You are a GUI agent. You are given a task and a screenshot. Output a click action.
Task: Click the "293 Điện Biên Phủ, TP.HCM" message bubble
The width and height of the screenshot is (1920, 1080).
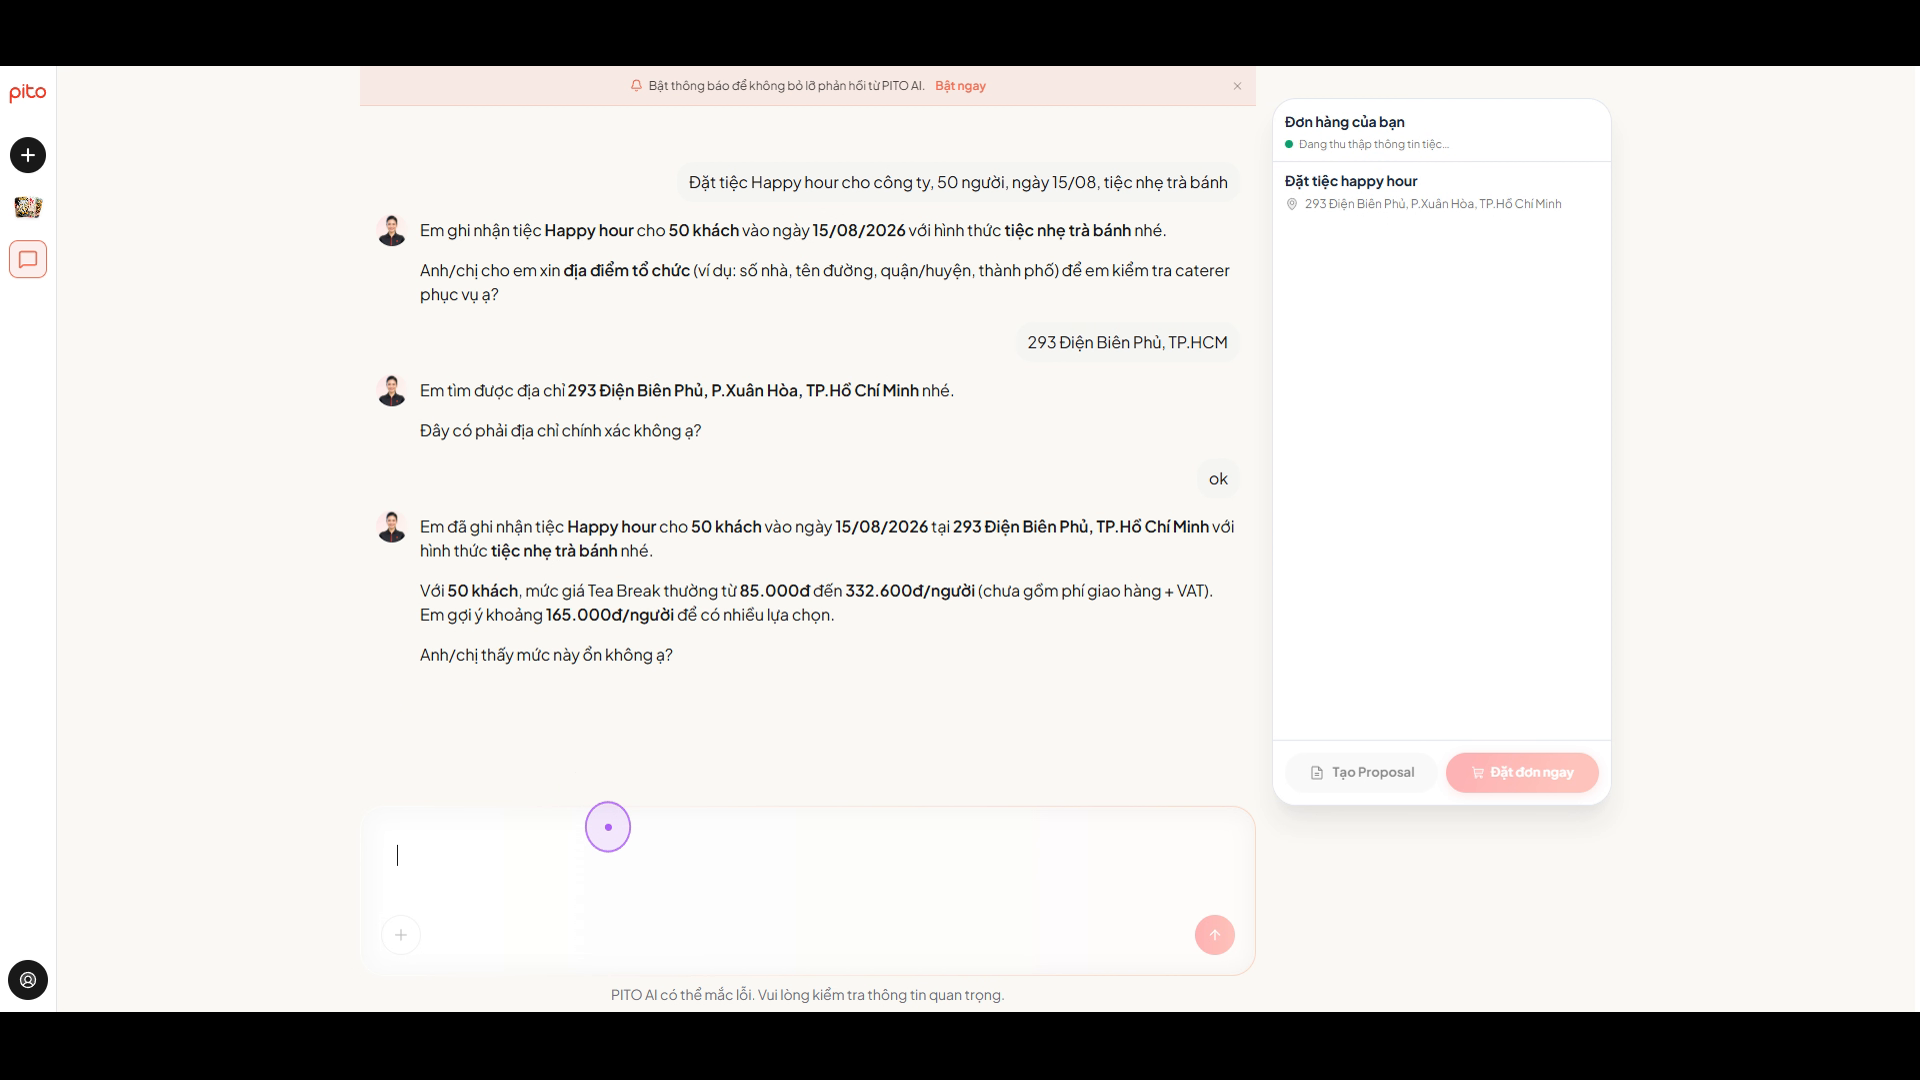1127,342
